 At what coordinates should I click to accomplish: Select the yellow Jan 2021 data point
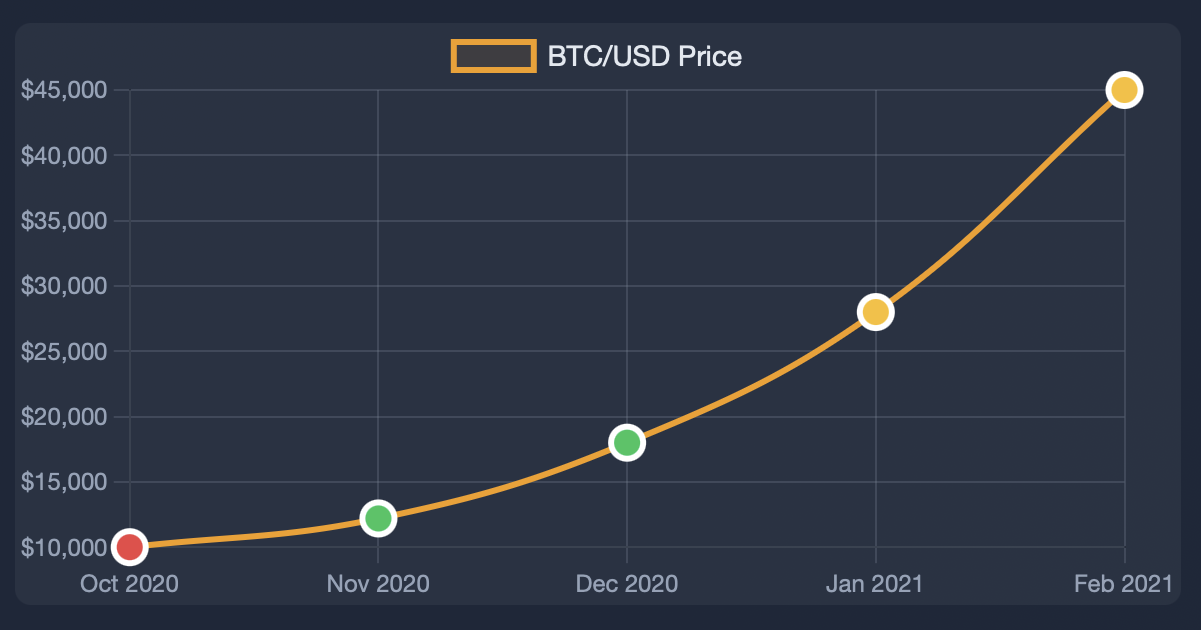coord(875,312)
